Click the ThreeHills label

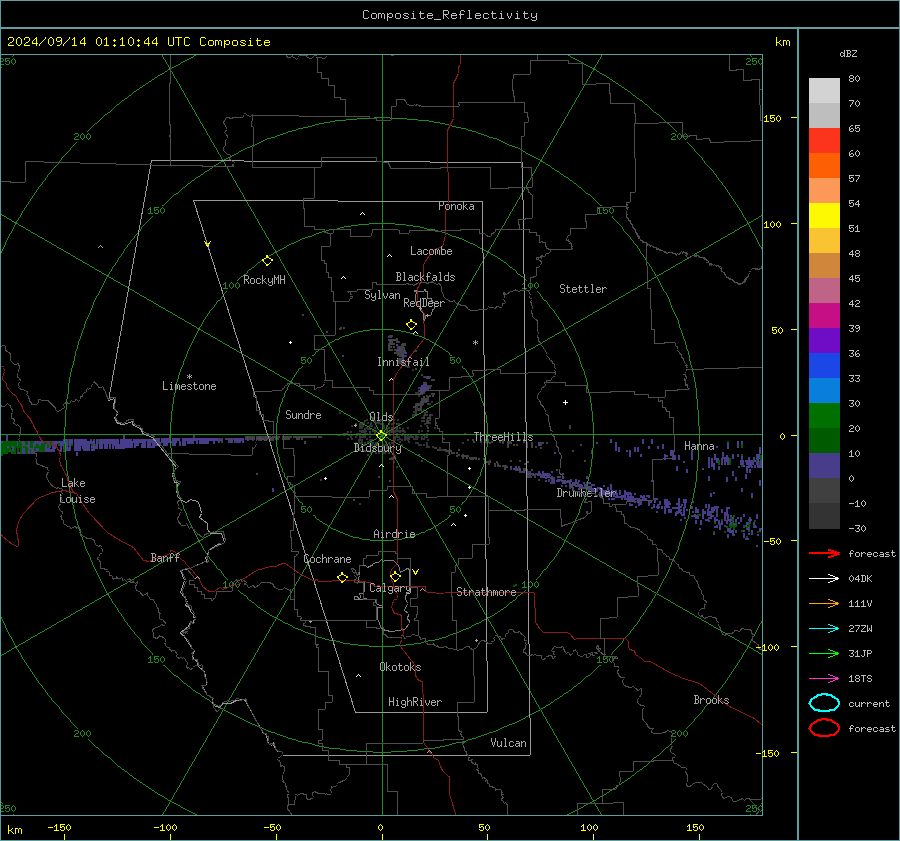point(503,437)
